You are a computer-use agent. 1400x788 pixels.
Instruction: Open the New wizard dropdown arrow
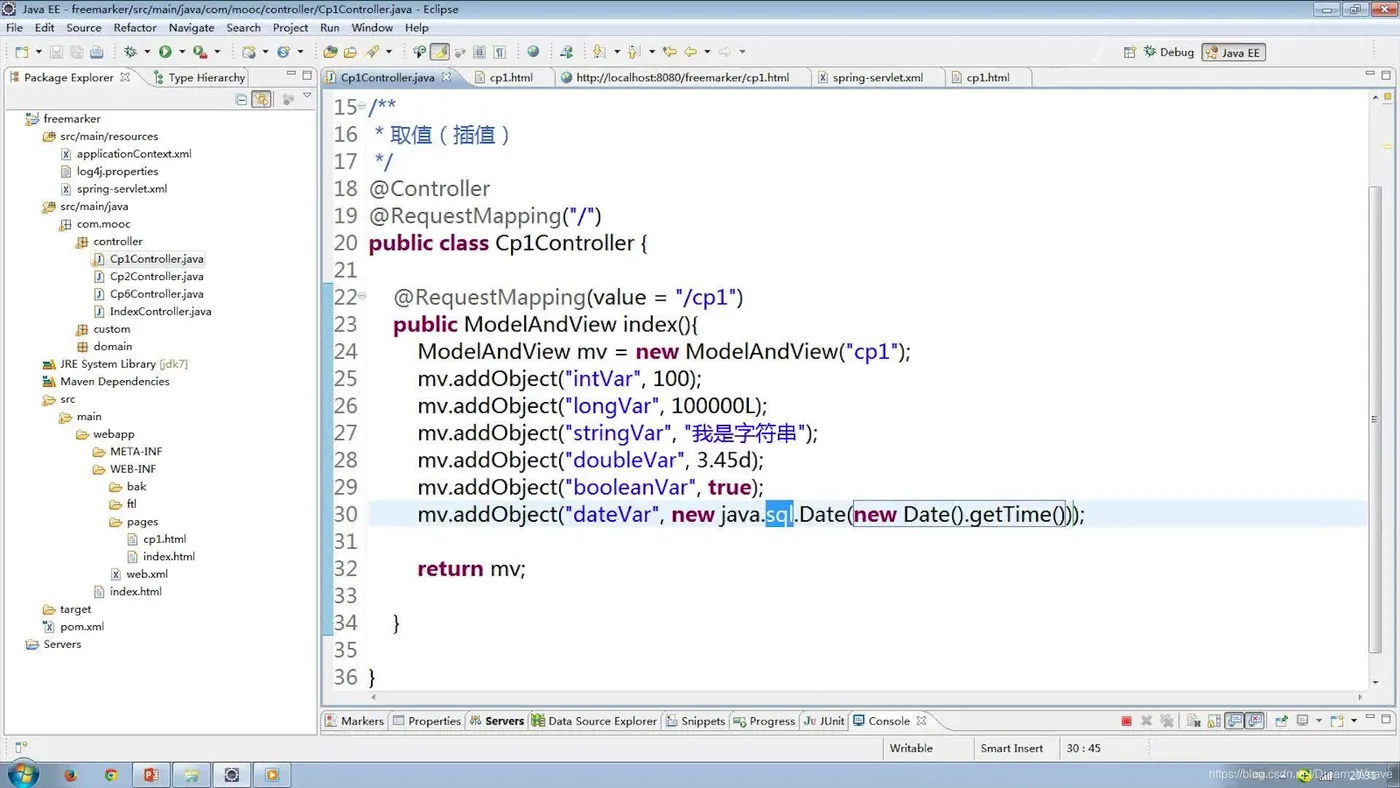pyautogui.click(x=39, y=52)
